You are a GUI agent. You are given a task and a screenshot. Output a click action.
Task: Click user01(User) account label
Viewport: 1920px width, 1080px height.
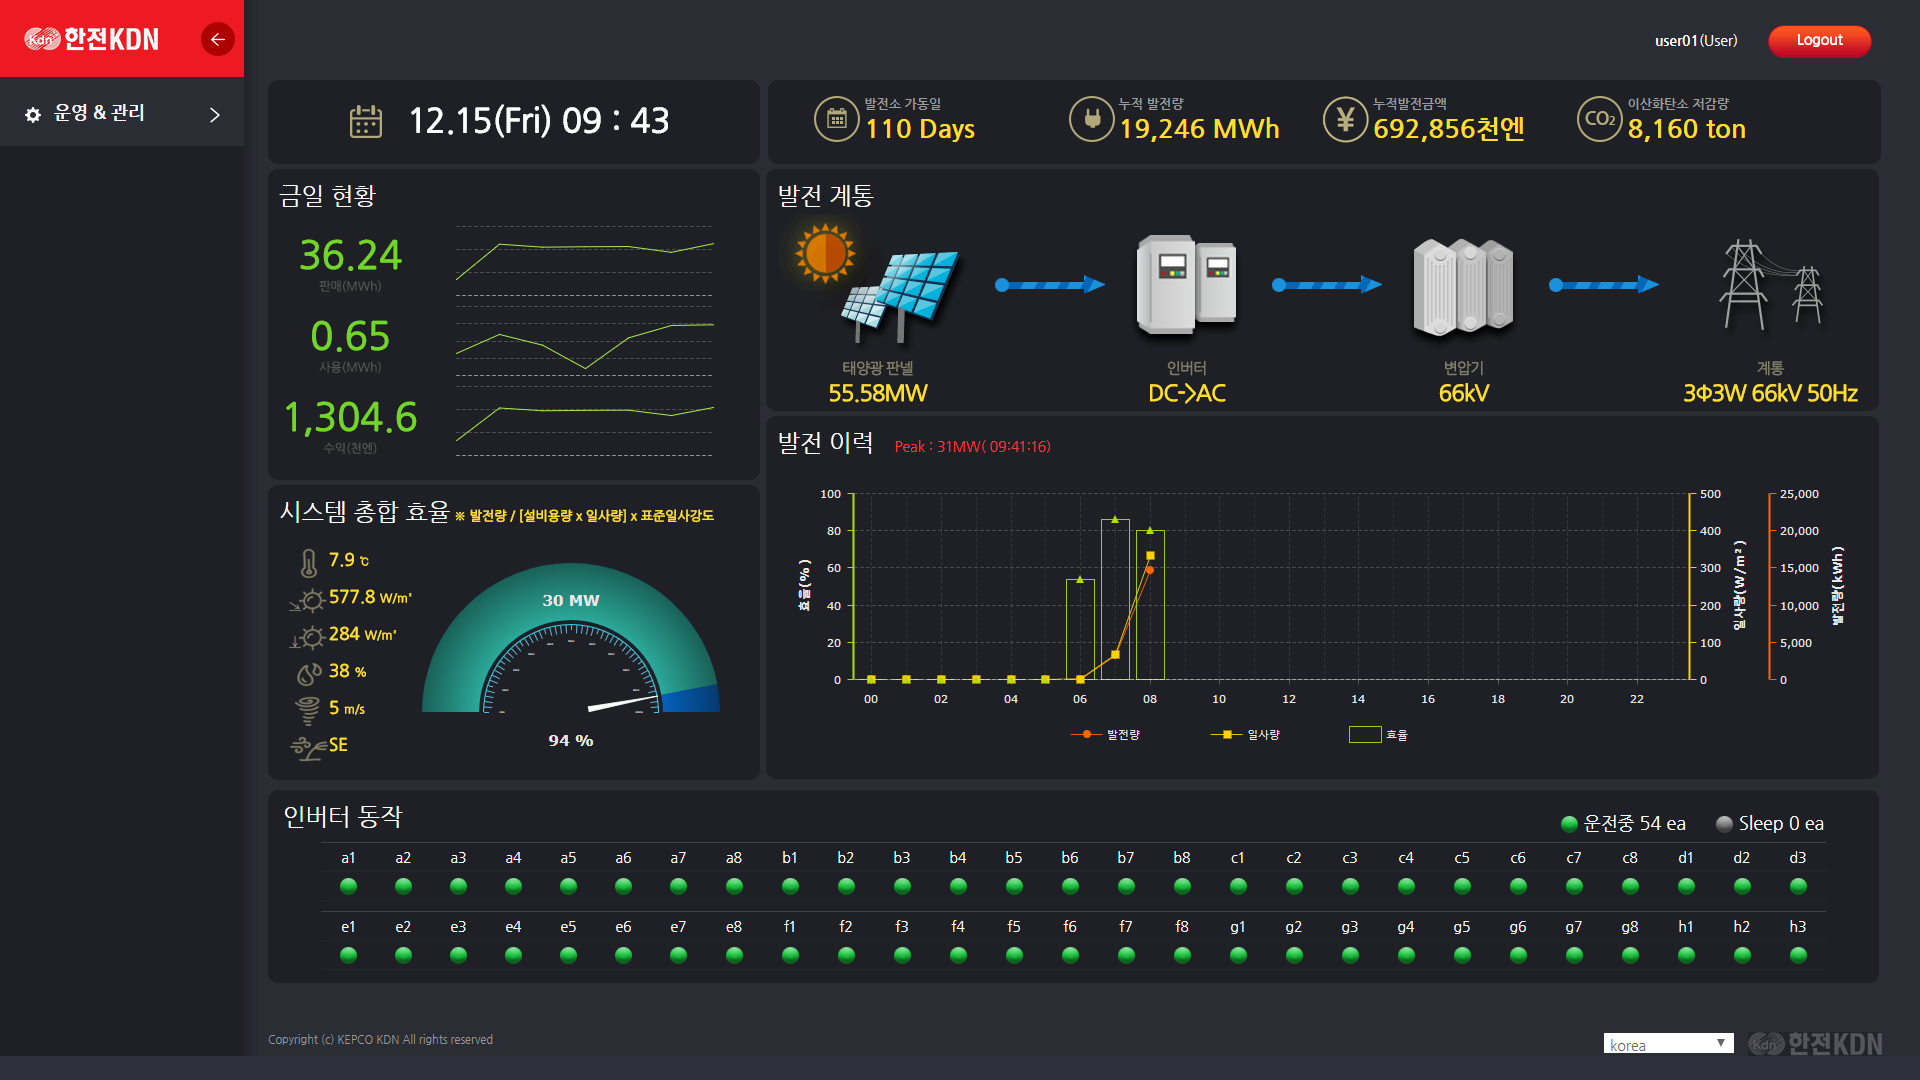[x=1696, y=41]
